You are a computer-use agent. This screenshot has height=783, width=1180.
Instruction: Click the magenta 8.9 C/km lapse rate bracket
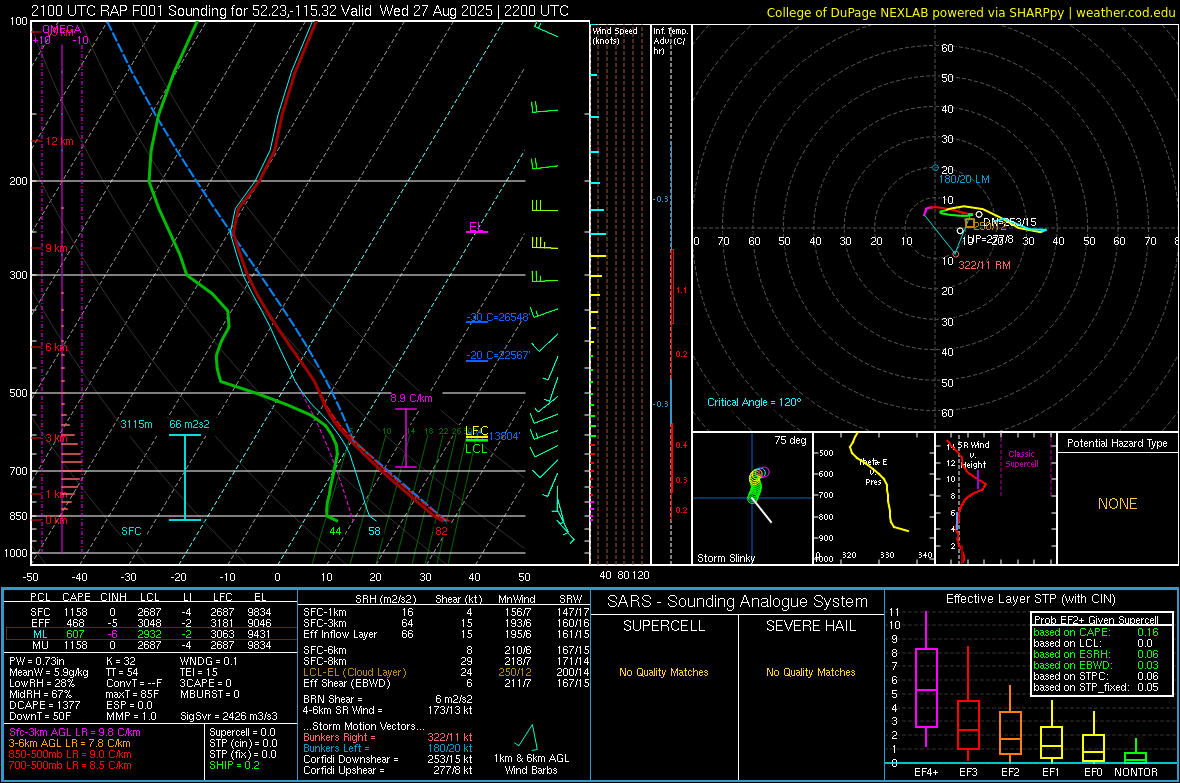406,438
